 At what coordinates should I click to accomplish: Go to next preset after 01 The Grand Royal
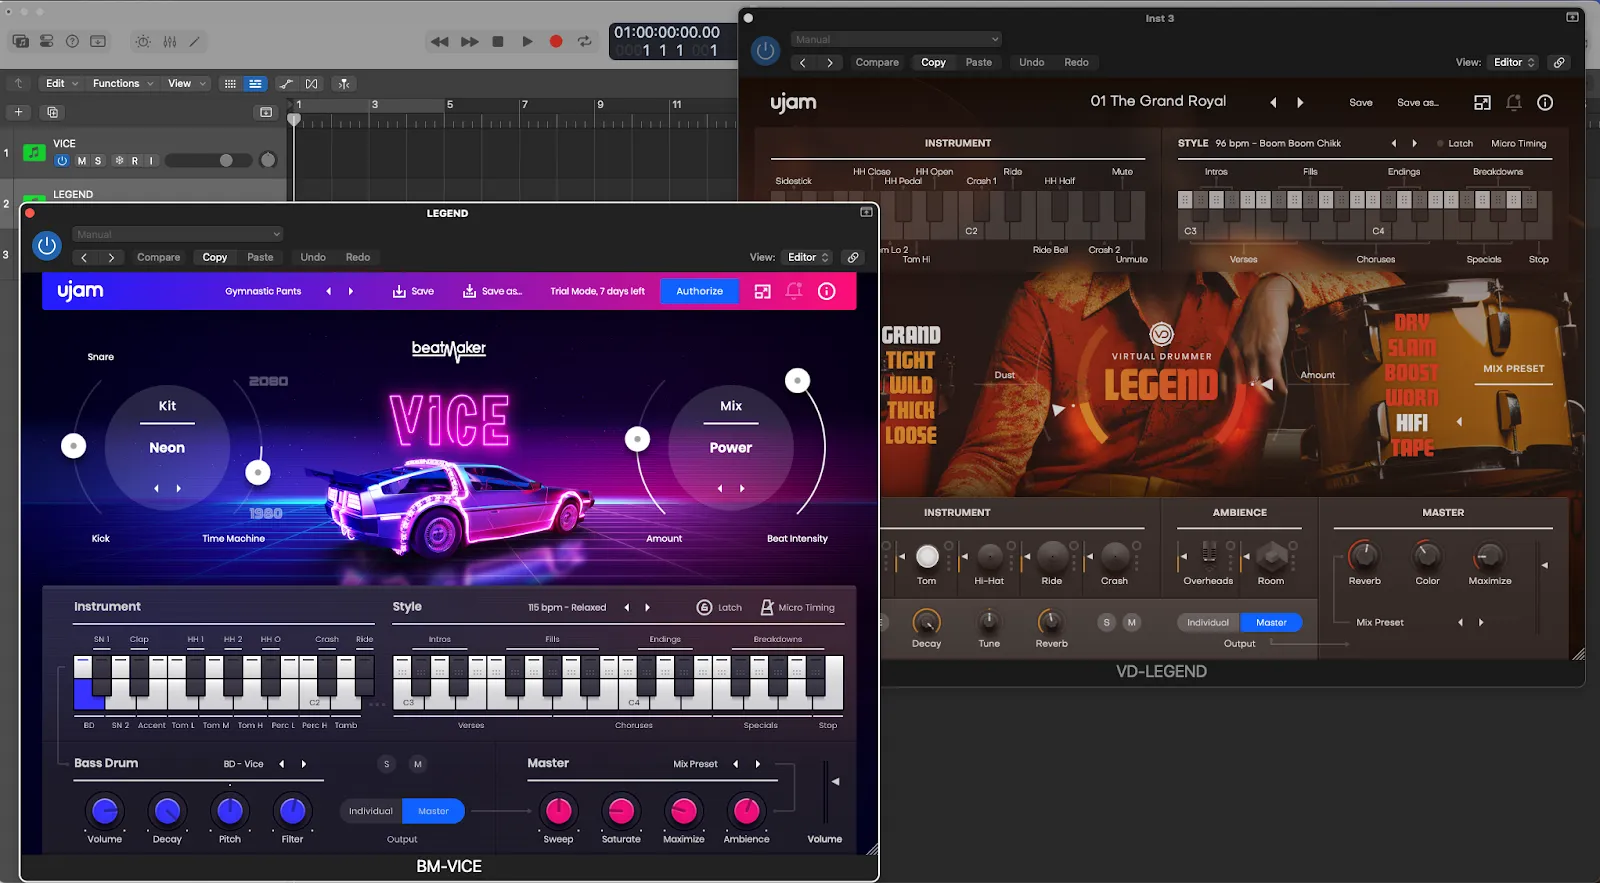click(1300, 102)
